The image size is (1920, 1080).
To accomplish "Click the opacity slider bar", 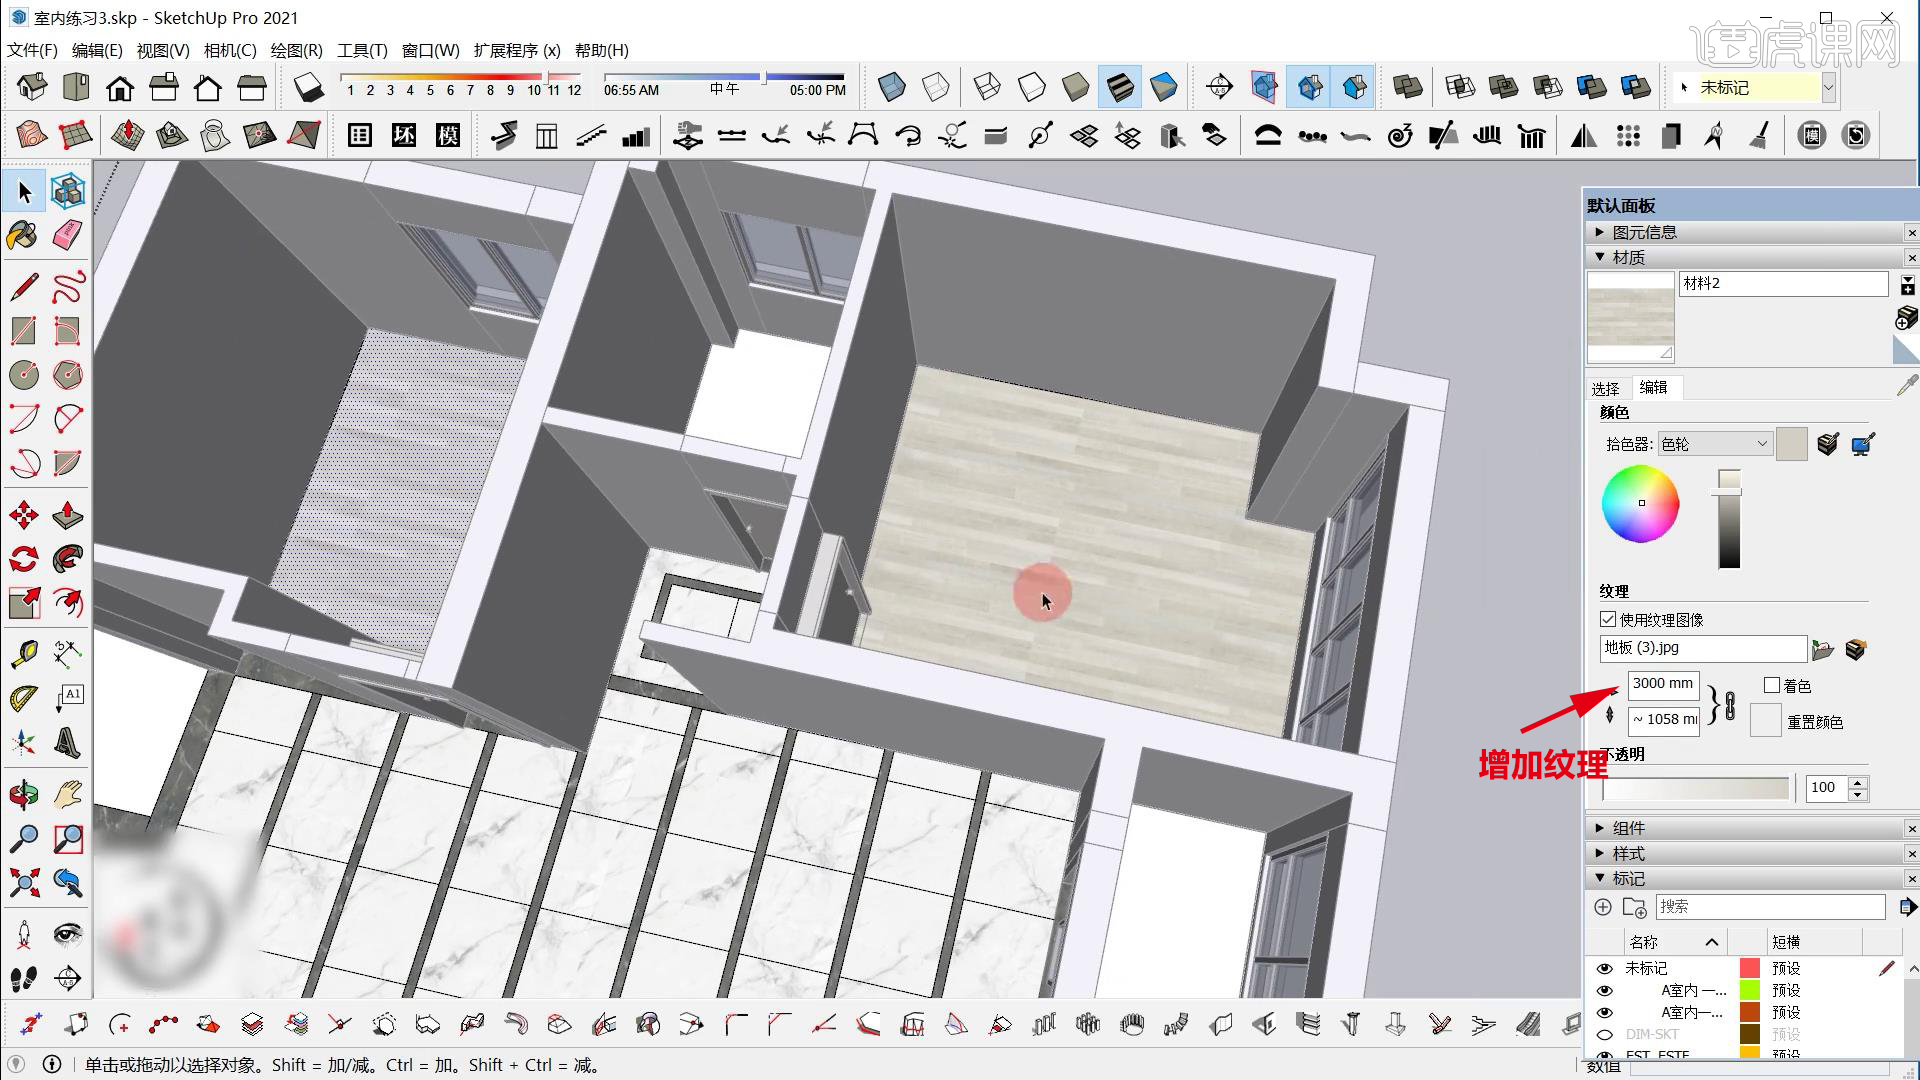I will (1695, 789).
